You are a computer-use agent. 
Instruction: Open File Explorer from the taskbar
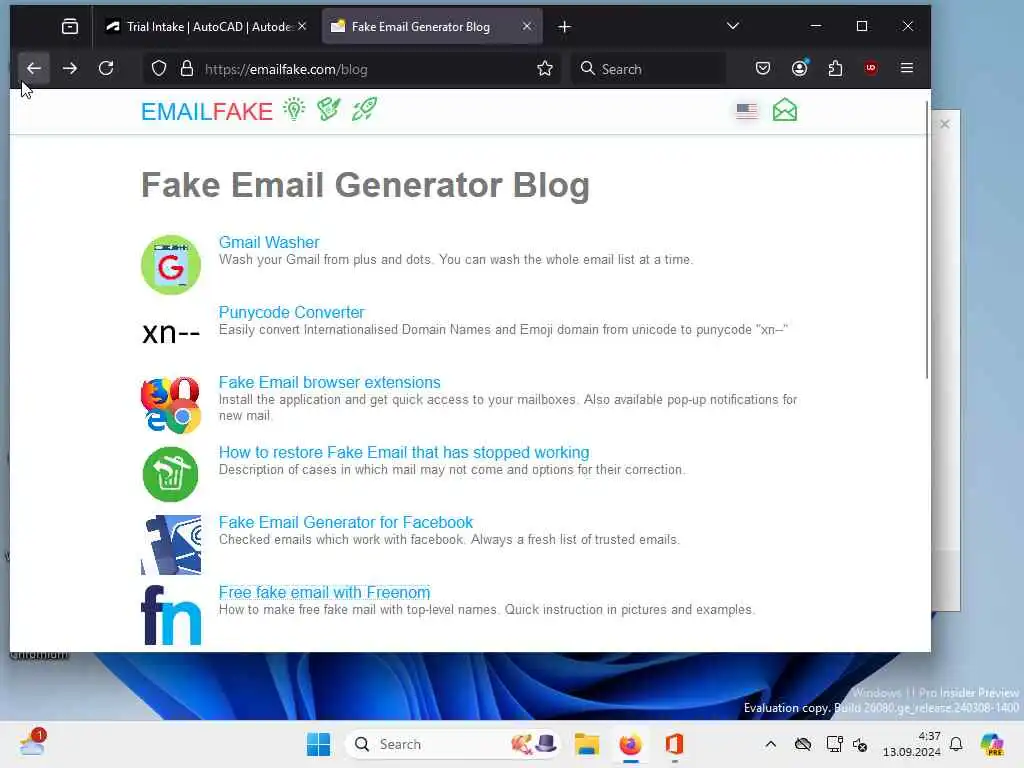[x=586, y=744]
